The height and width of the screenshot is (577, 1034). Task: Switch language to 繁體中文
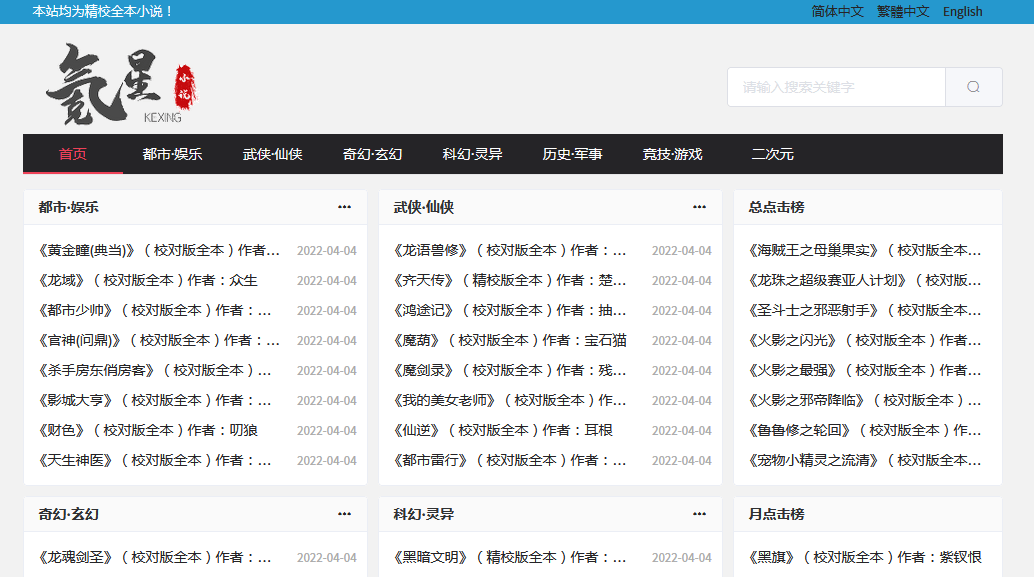(x=903, y=12)
